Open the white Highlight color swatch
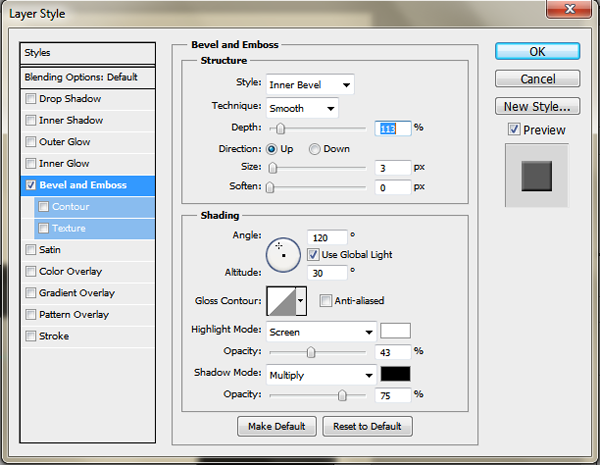600x465 pixels. [395, 331]
